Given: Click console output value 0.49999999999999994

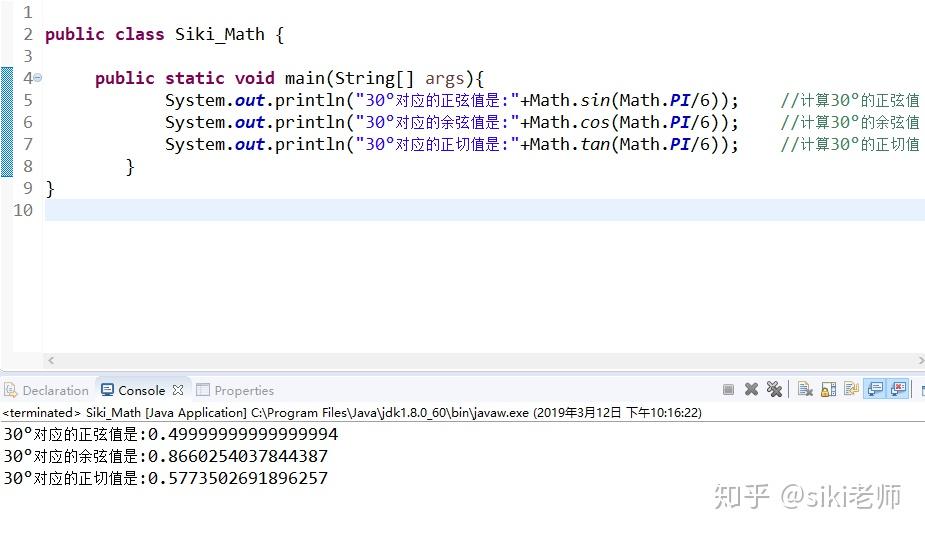Looking at the screenshot, I should [x=242, y=434].
